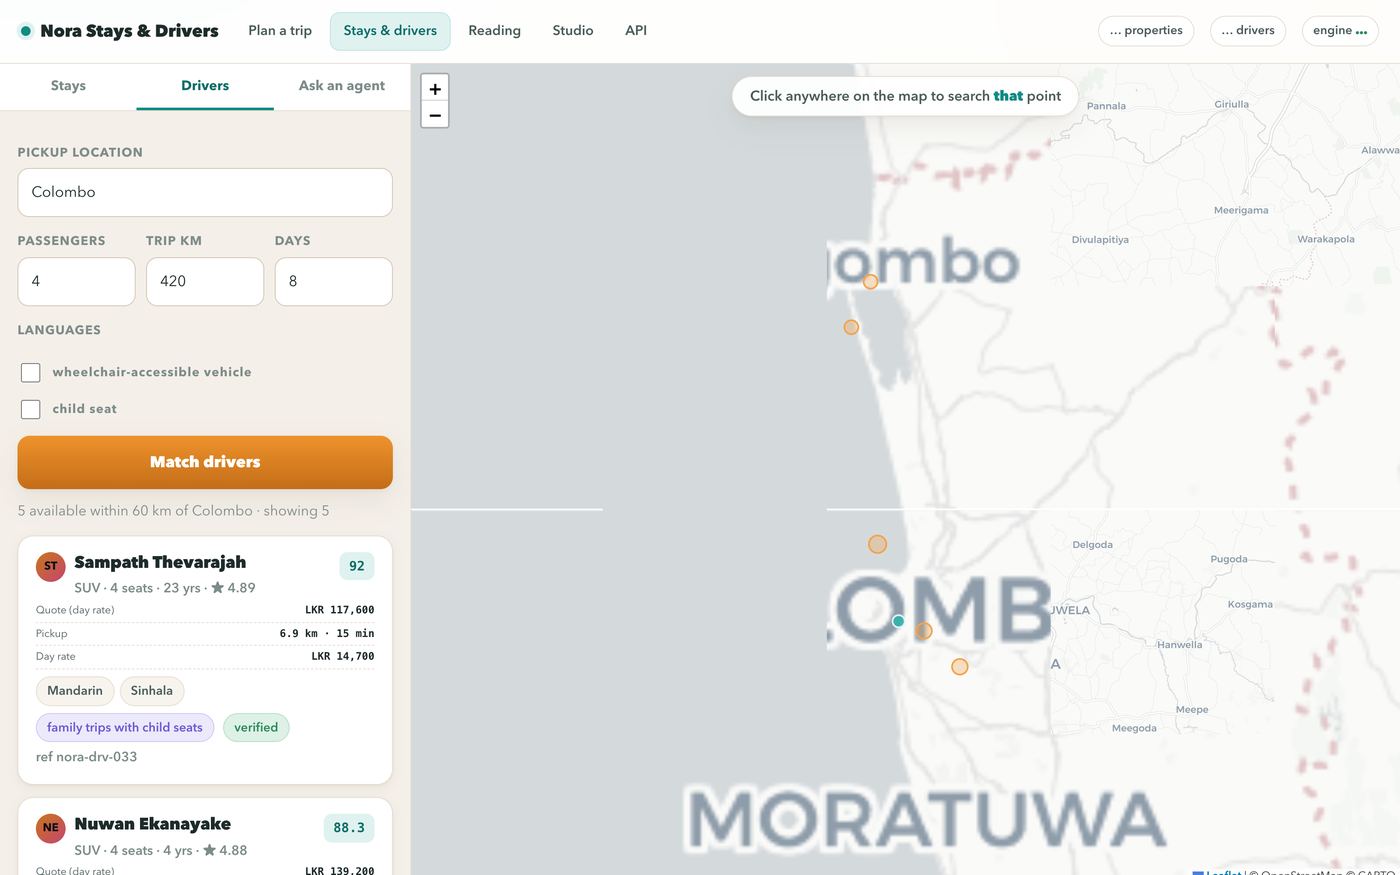The image size is (1400, 875).
Task: Open Sampath Thevarajah driver name
Action: coord(160,562)
